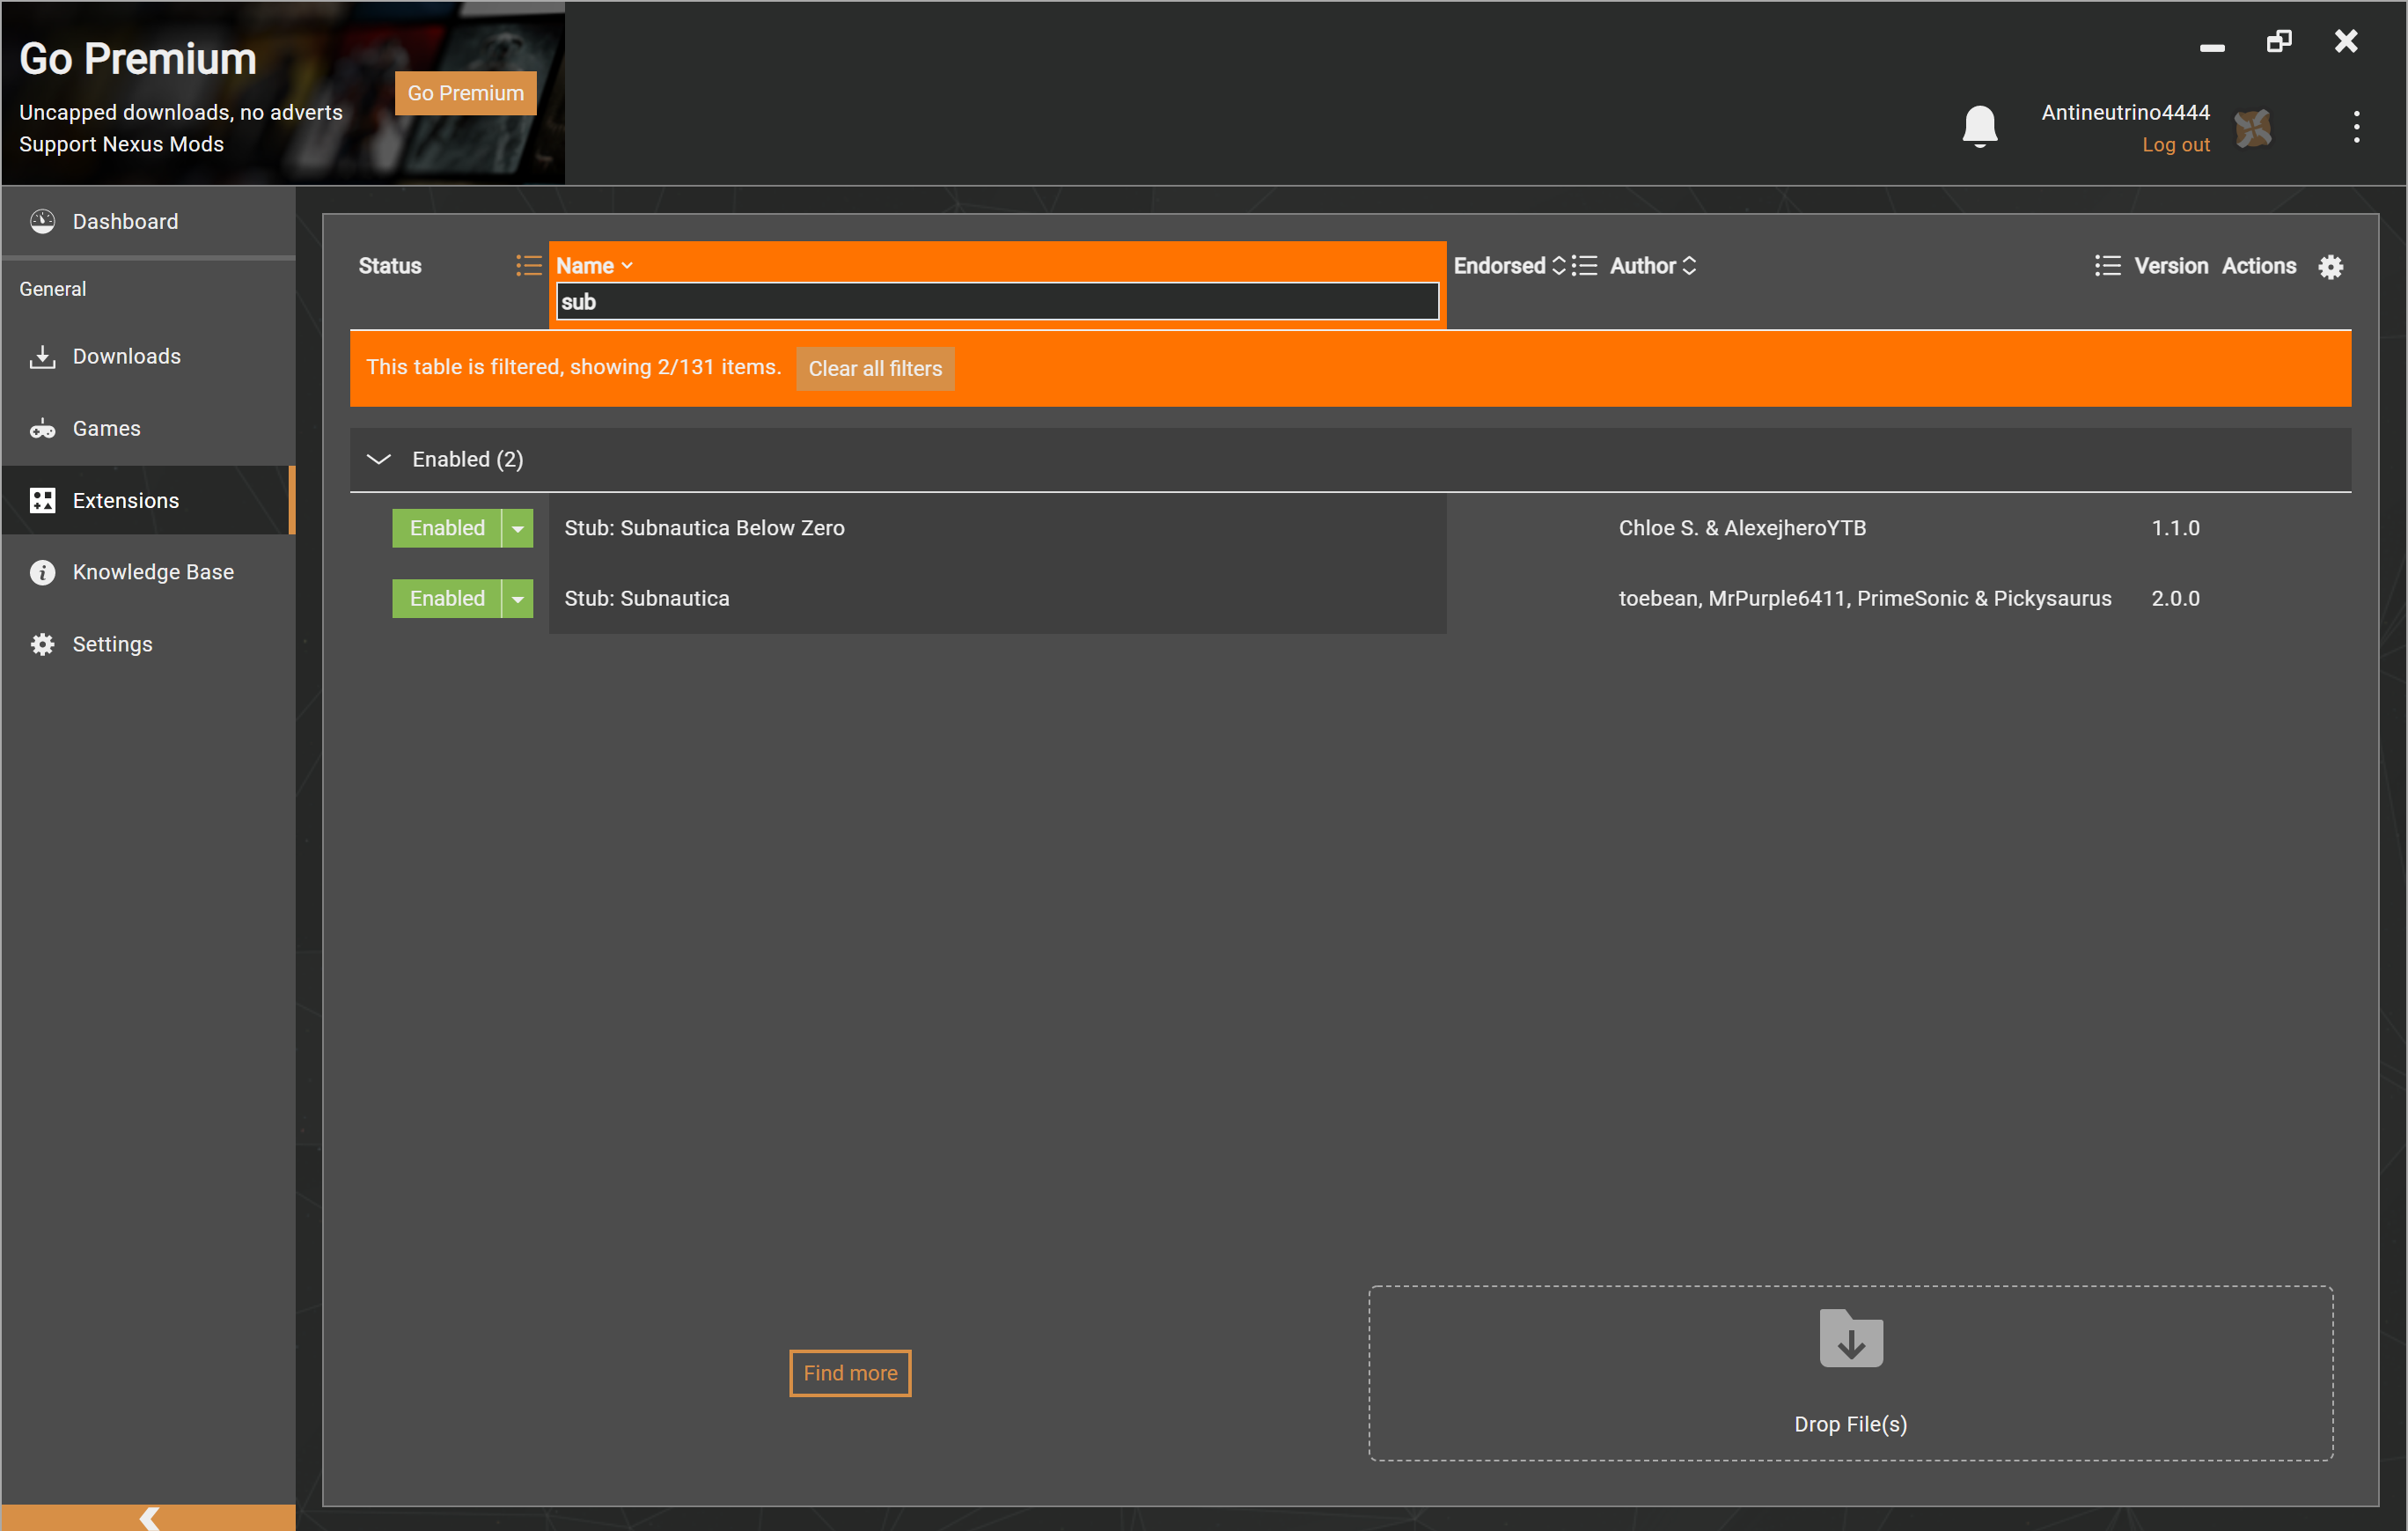Go to Knowledge Base in sidebar
This screenshot has width=2408, height=1531.
point(153,572)
